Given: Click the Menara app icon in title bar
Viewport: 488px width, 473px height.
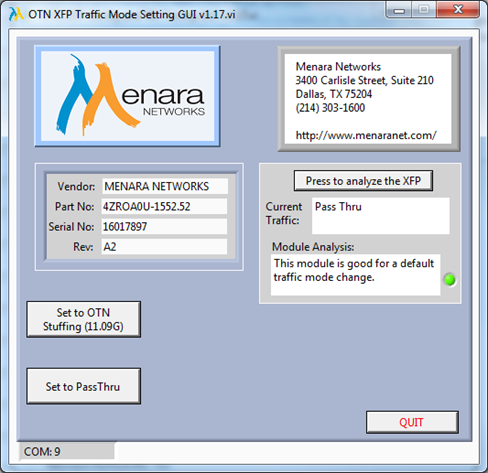Looking at the screenshot, I should [16, 14].
